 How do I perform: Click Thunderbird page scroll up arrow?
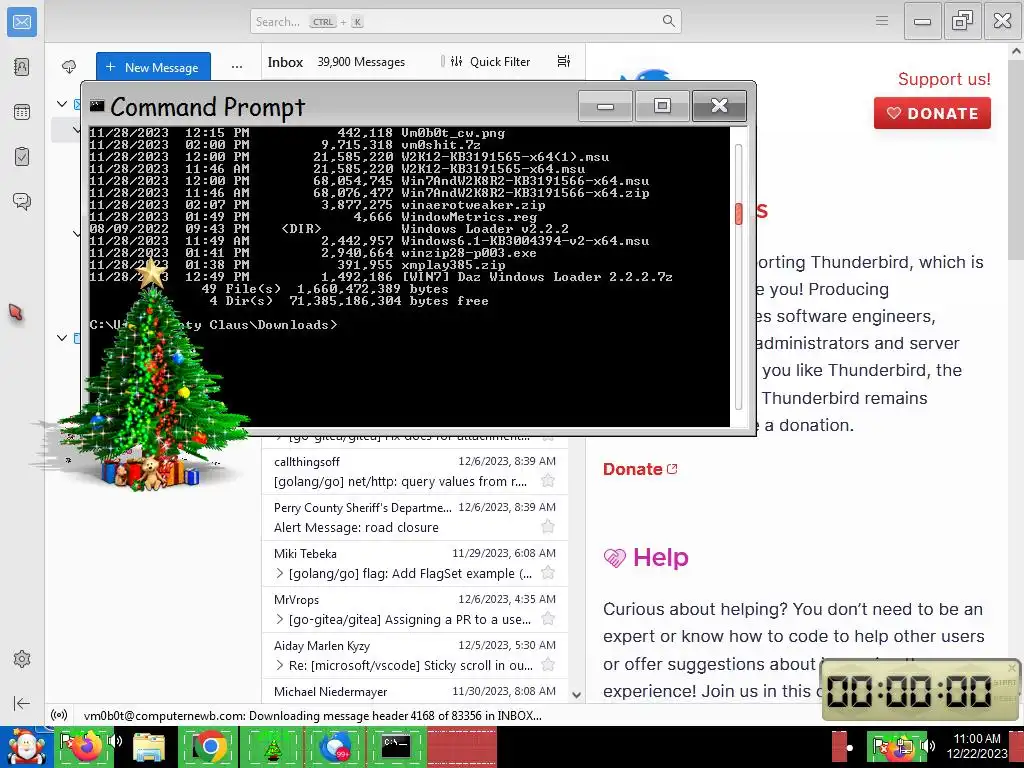click(1016, 50)
